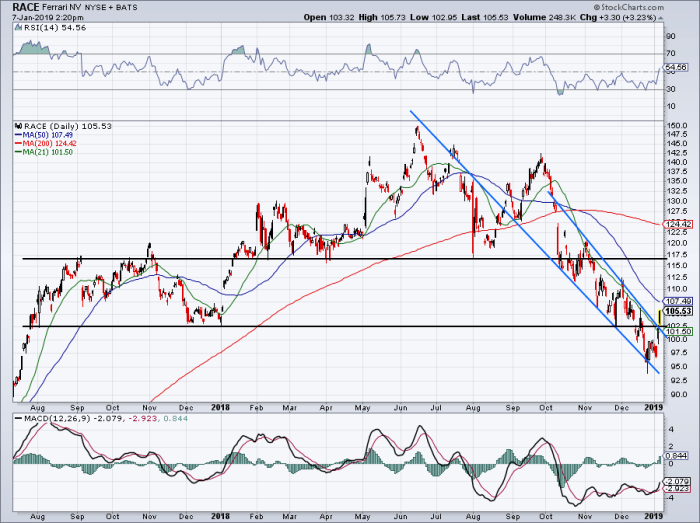Click the RSI(14) legend icon
Viewport: 700px width, 523px height.
pos(18,28)
